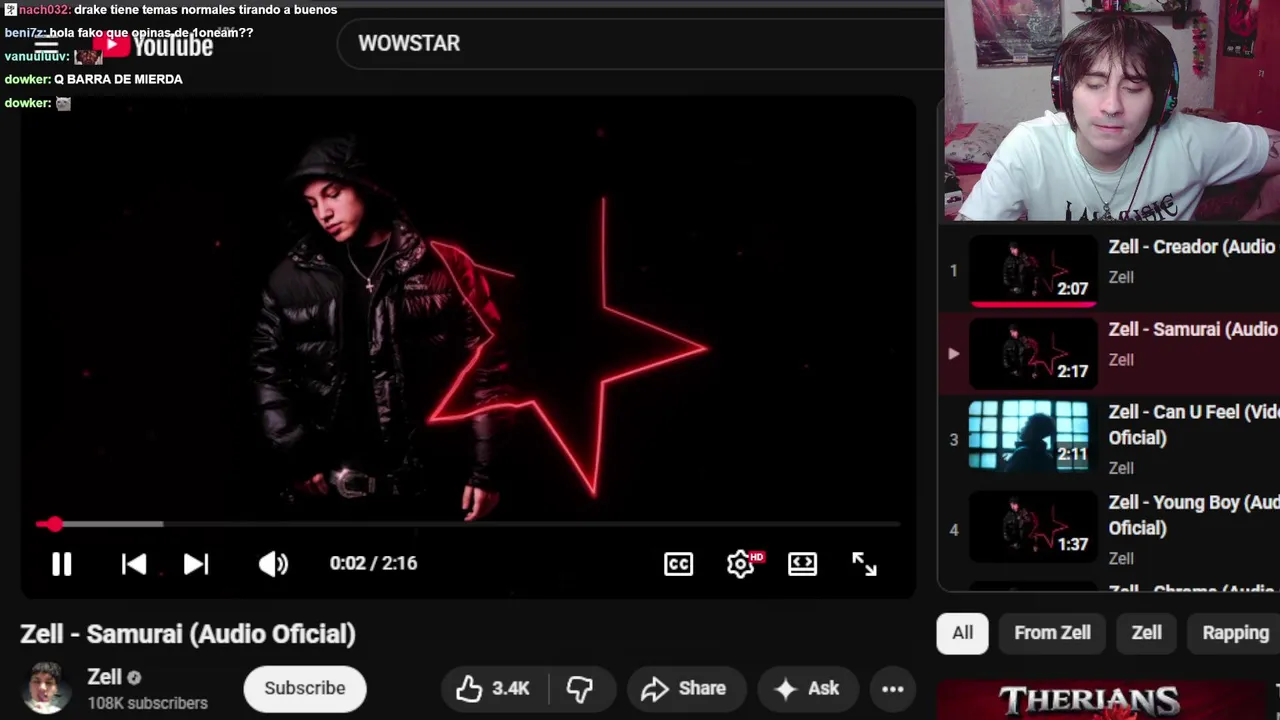Viewport: 1280px width, 720px height.
Task: Select the From Zell filter chip
Action: coord(1052,633)
